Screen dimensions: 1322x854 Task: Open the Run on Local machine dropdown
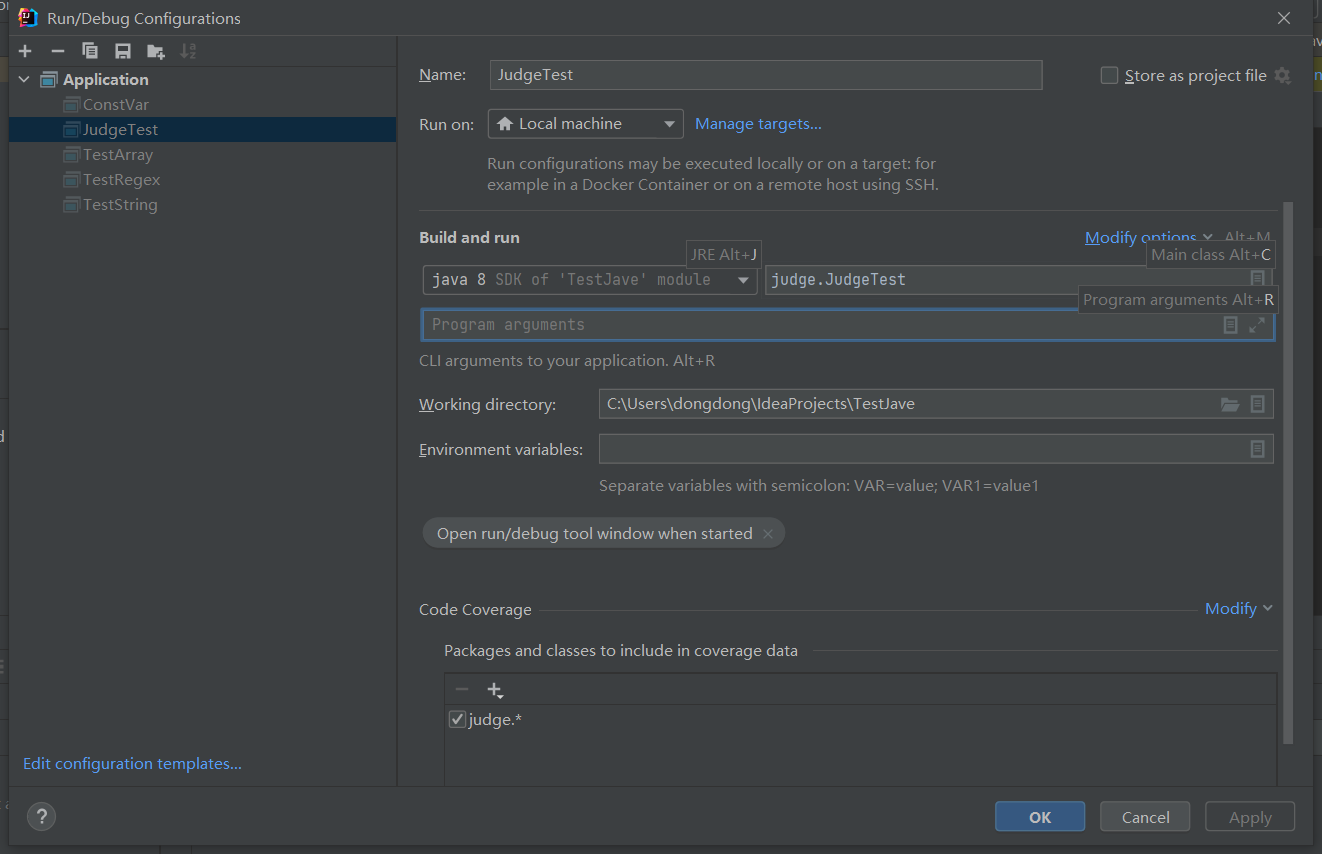(586, 124)
